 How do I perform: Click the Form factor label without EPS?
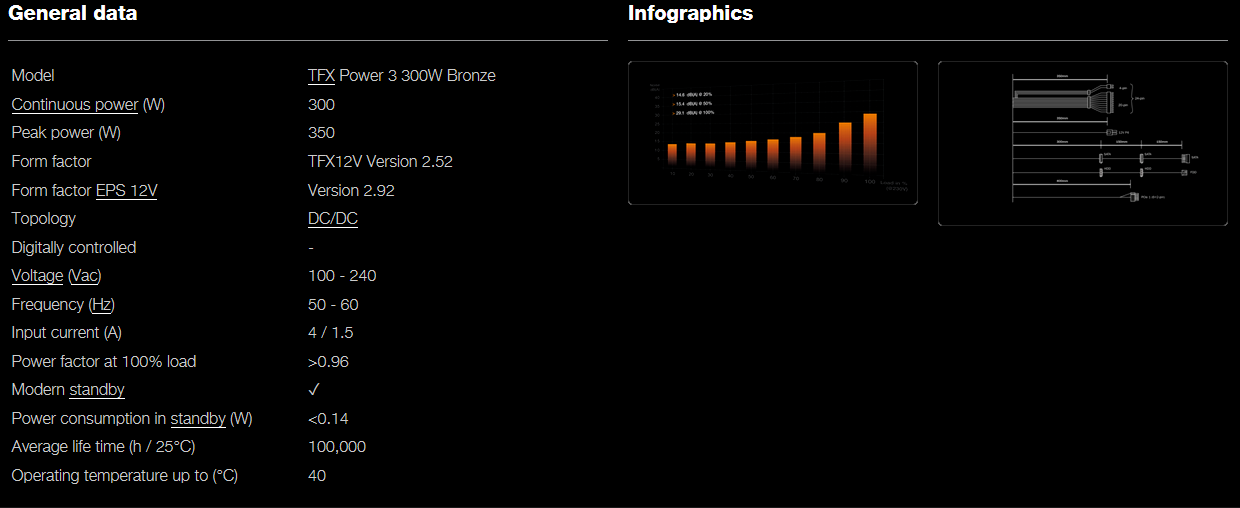click(51, 161)
